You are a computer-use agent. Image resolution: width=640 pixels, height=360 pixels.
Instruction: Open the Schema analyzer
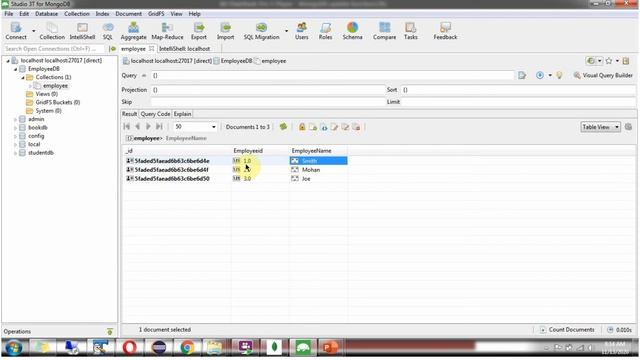click(x=352, y=31)
